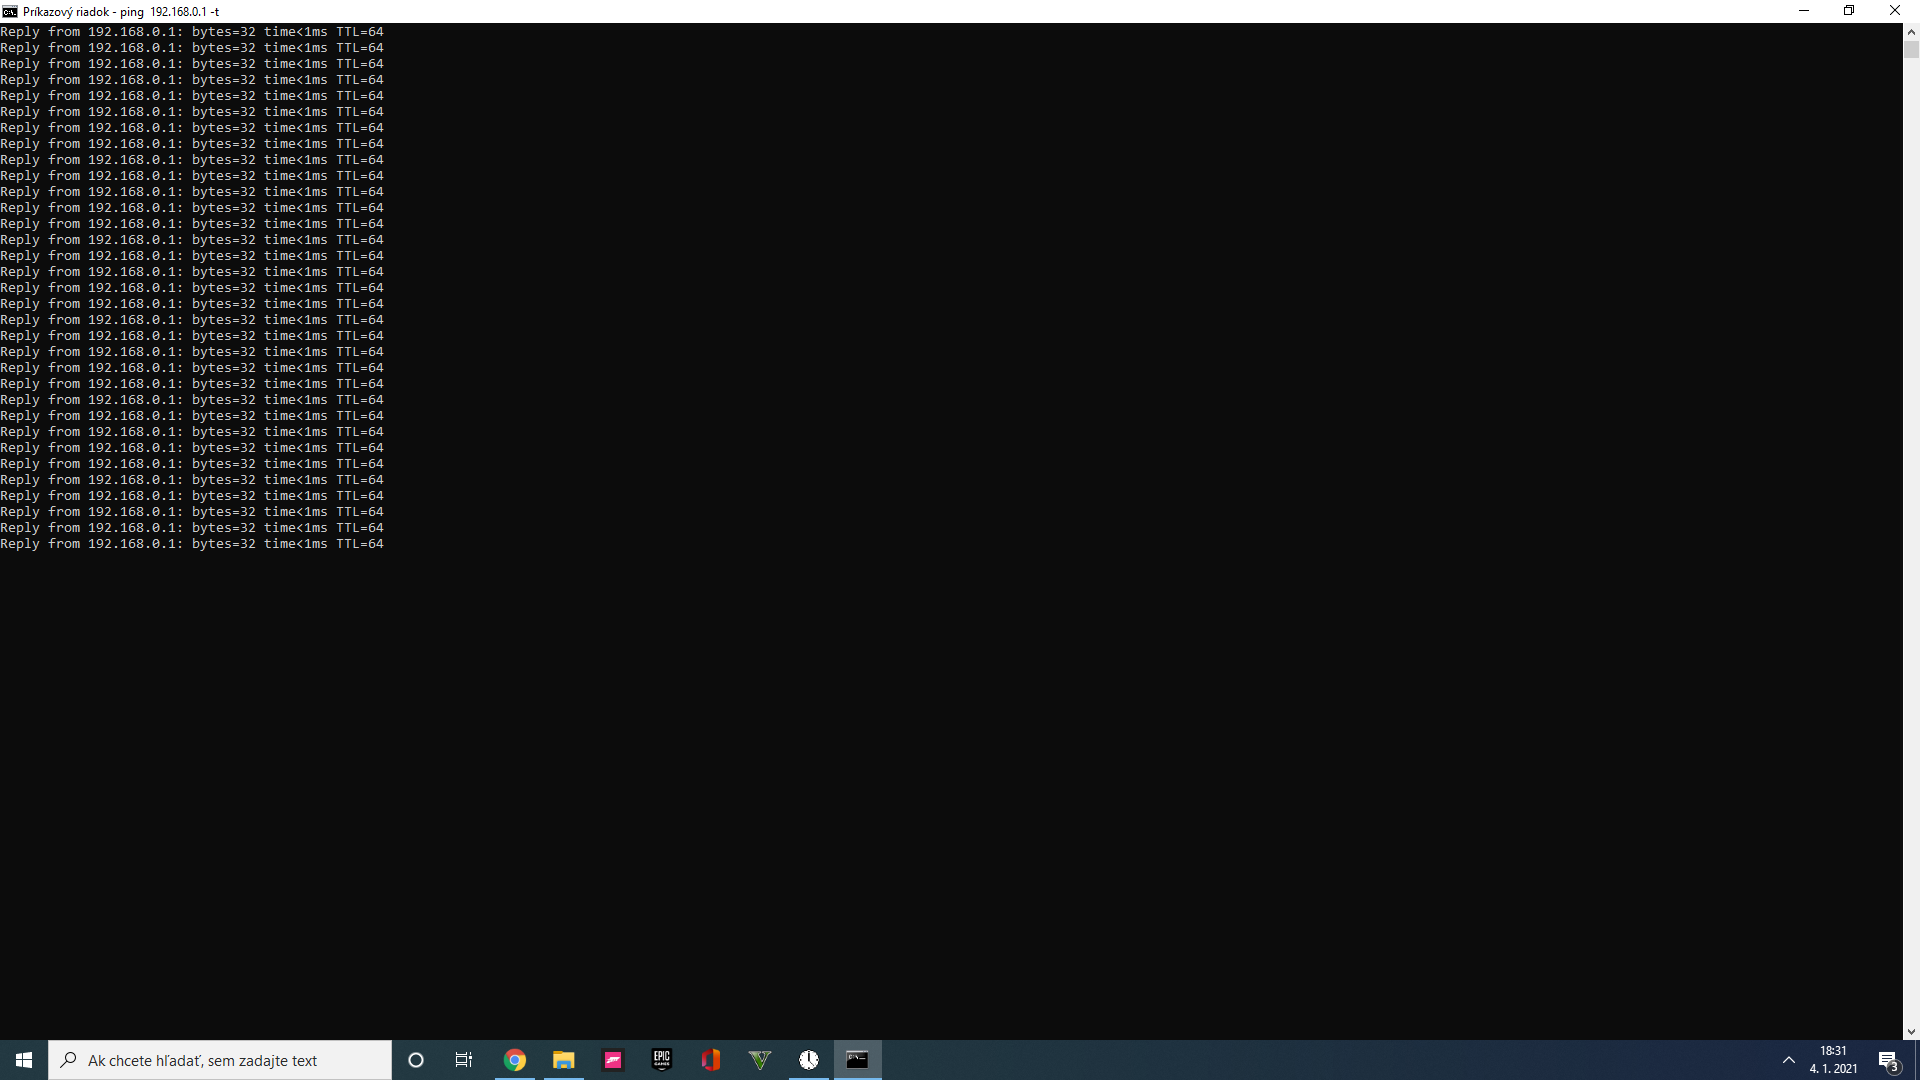Click the scrollbar up arrow

tap(1911, 31)
